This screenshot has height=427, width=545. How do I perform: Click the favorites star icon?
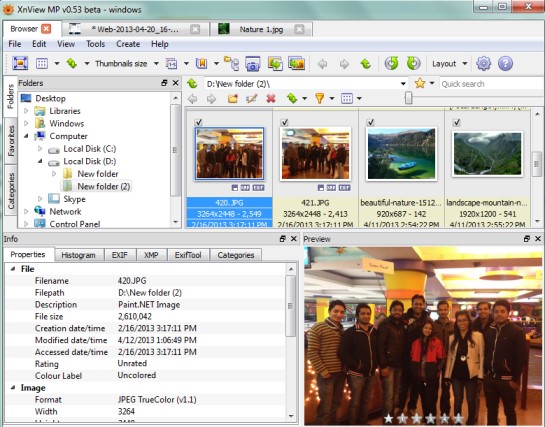click(420, 83)
